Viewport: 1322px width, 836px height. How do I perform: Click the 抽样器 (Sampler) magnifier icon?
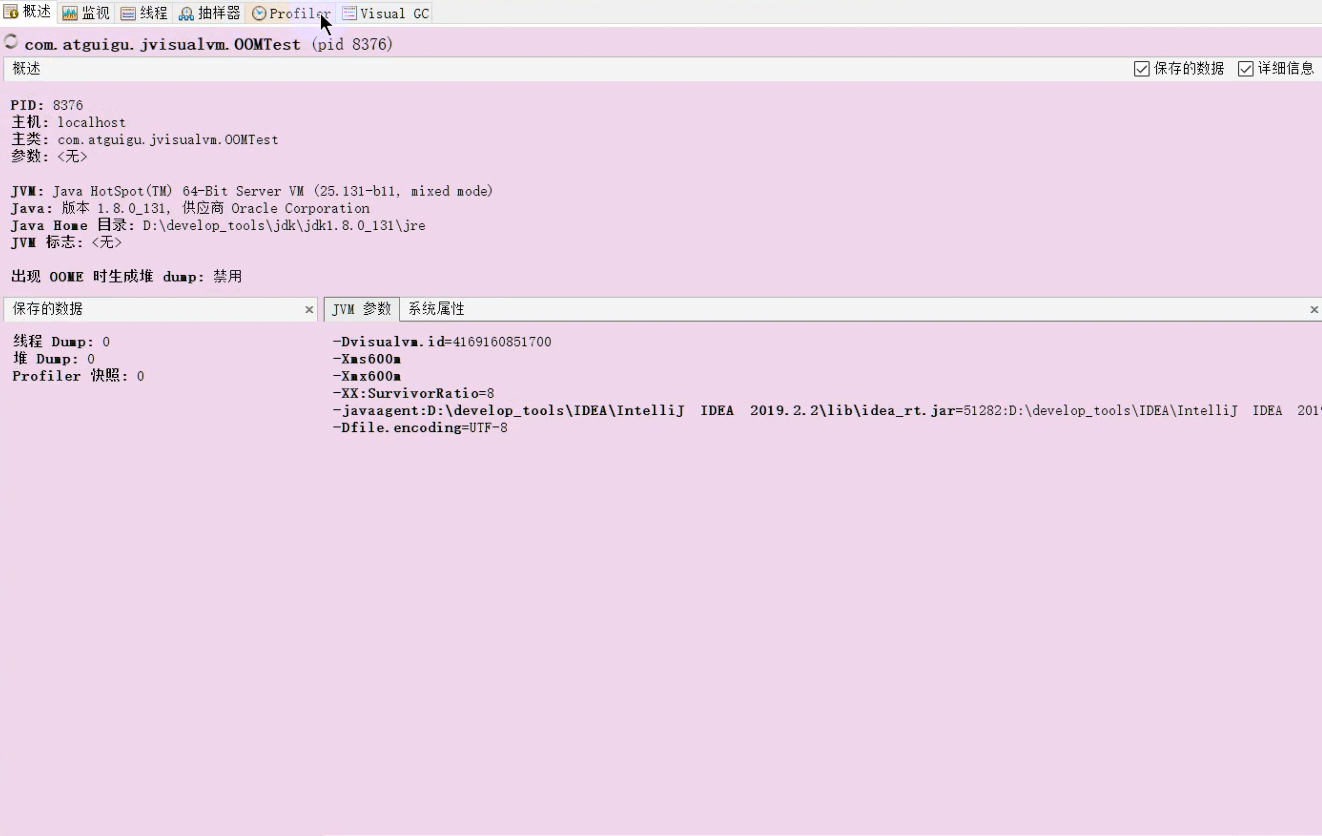[x=186, y=13]
